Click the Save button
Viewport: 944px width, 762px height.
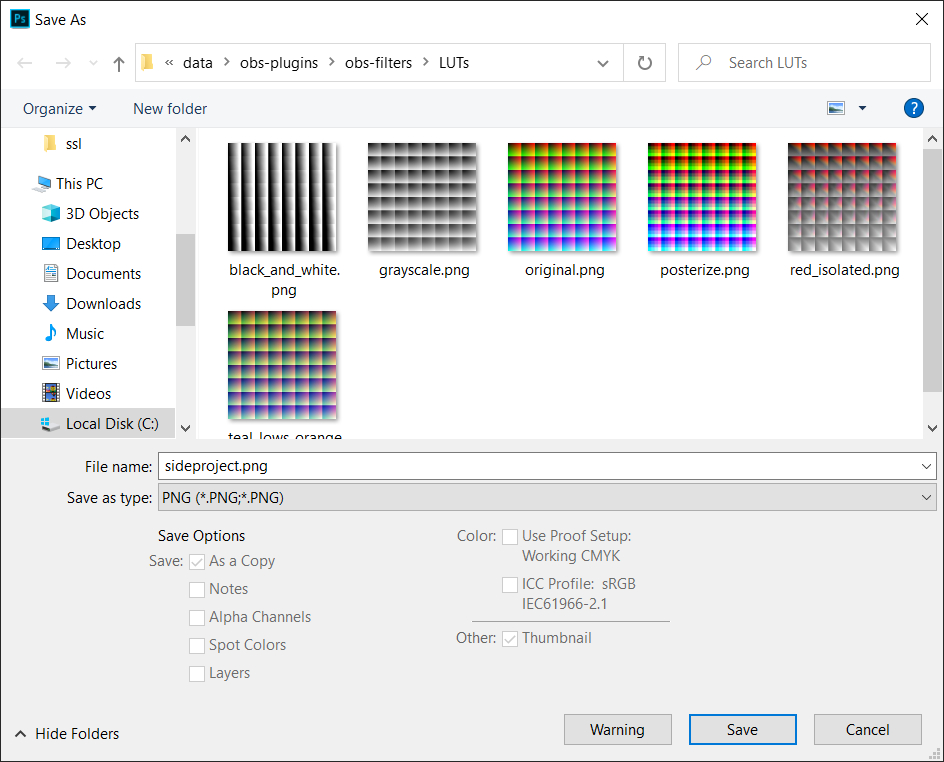742,729
